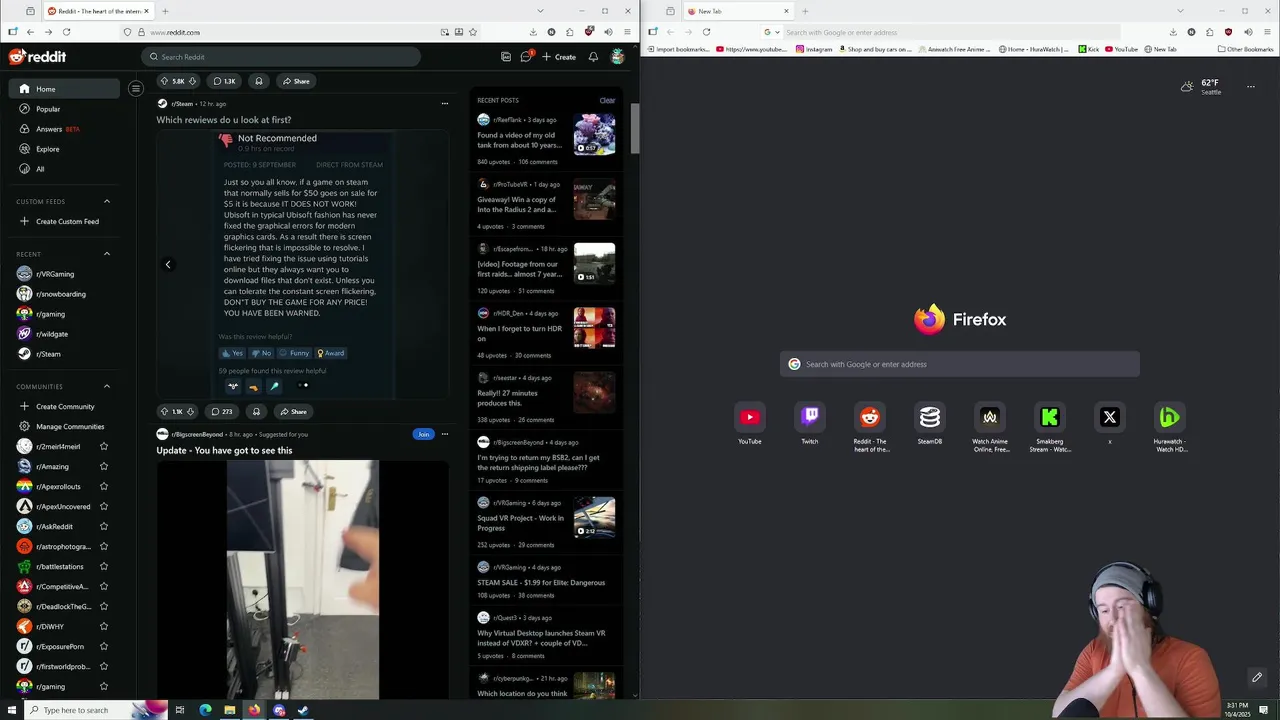Viewport: 1280px width, 720px height.
Task: Open Firefox downloads in Reddit window
Action: click(x=533, y=32)
